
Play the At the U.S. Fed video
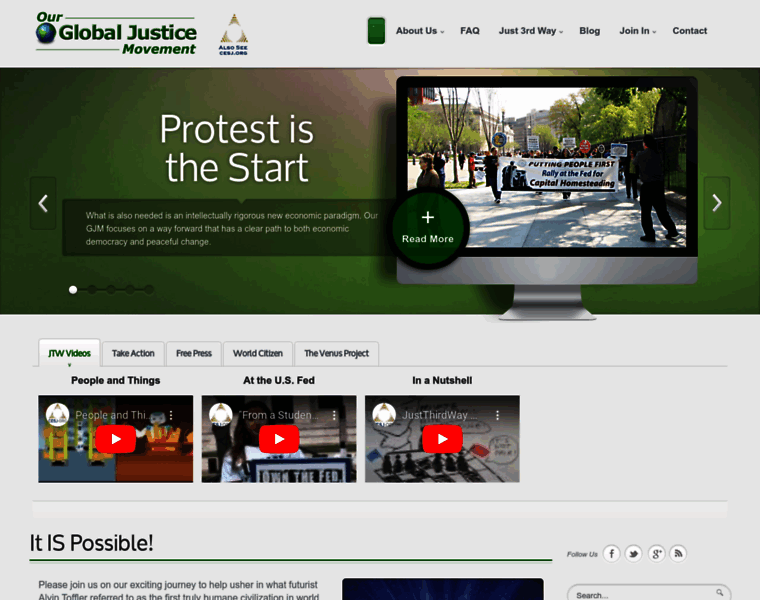point(279,439)
